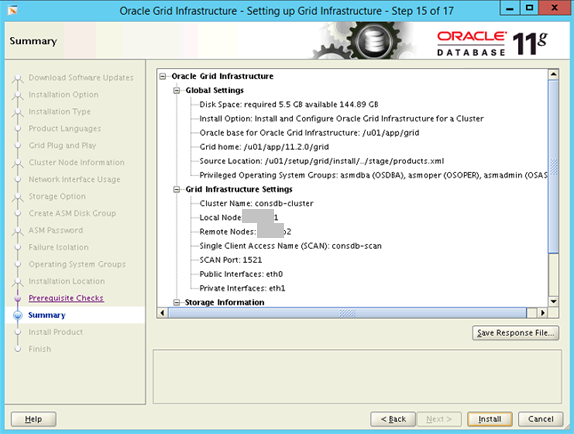Click Public Interfaces eth0 row
574x434 pixels.
(x=241, y=274)
